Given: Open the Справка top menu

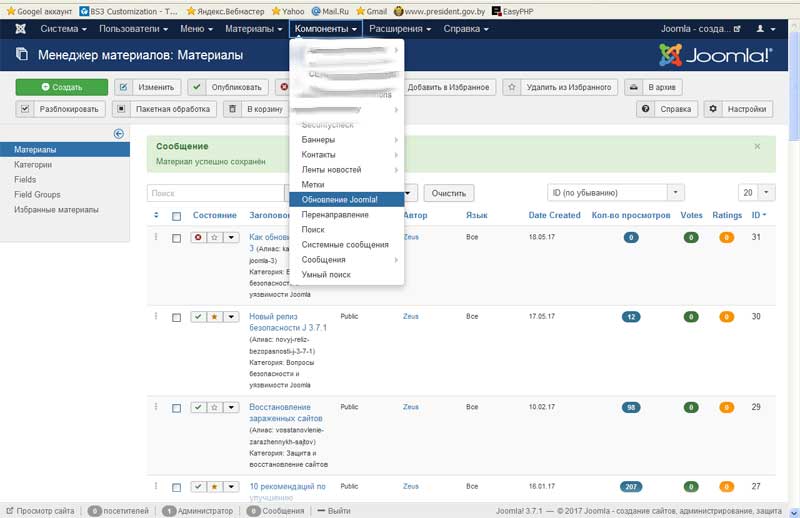Looking at the screenshot, I should click(465, 29).
